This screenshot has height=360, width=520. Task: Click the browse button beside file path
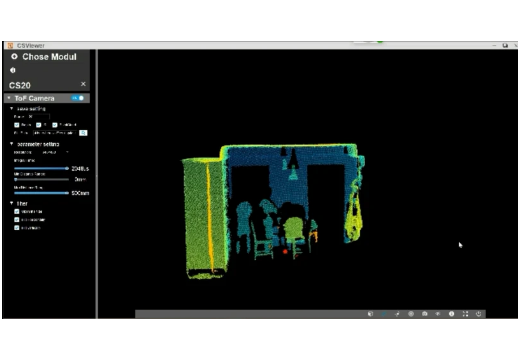click(x=83, y=133)
